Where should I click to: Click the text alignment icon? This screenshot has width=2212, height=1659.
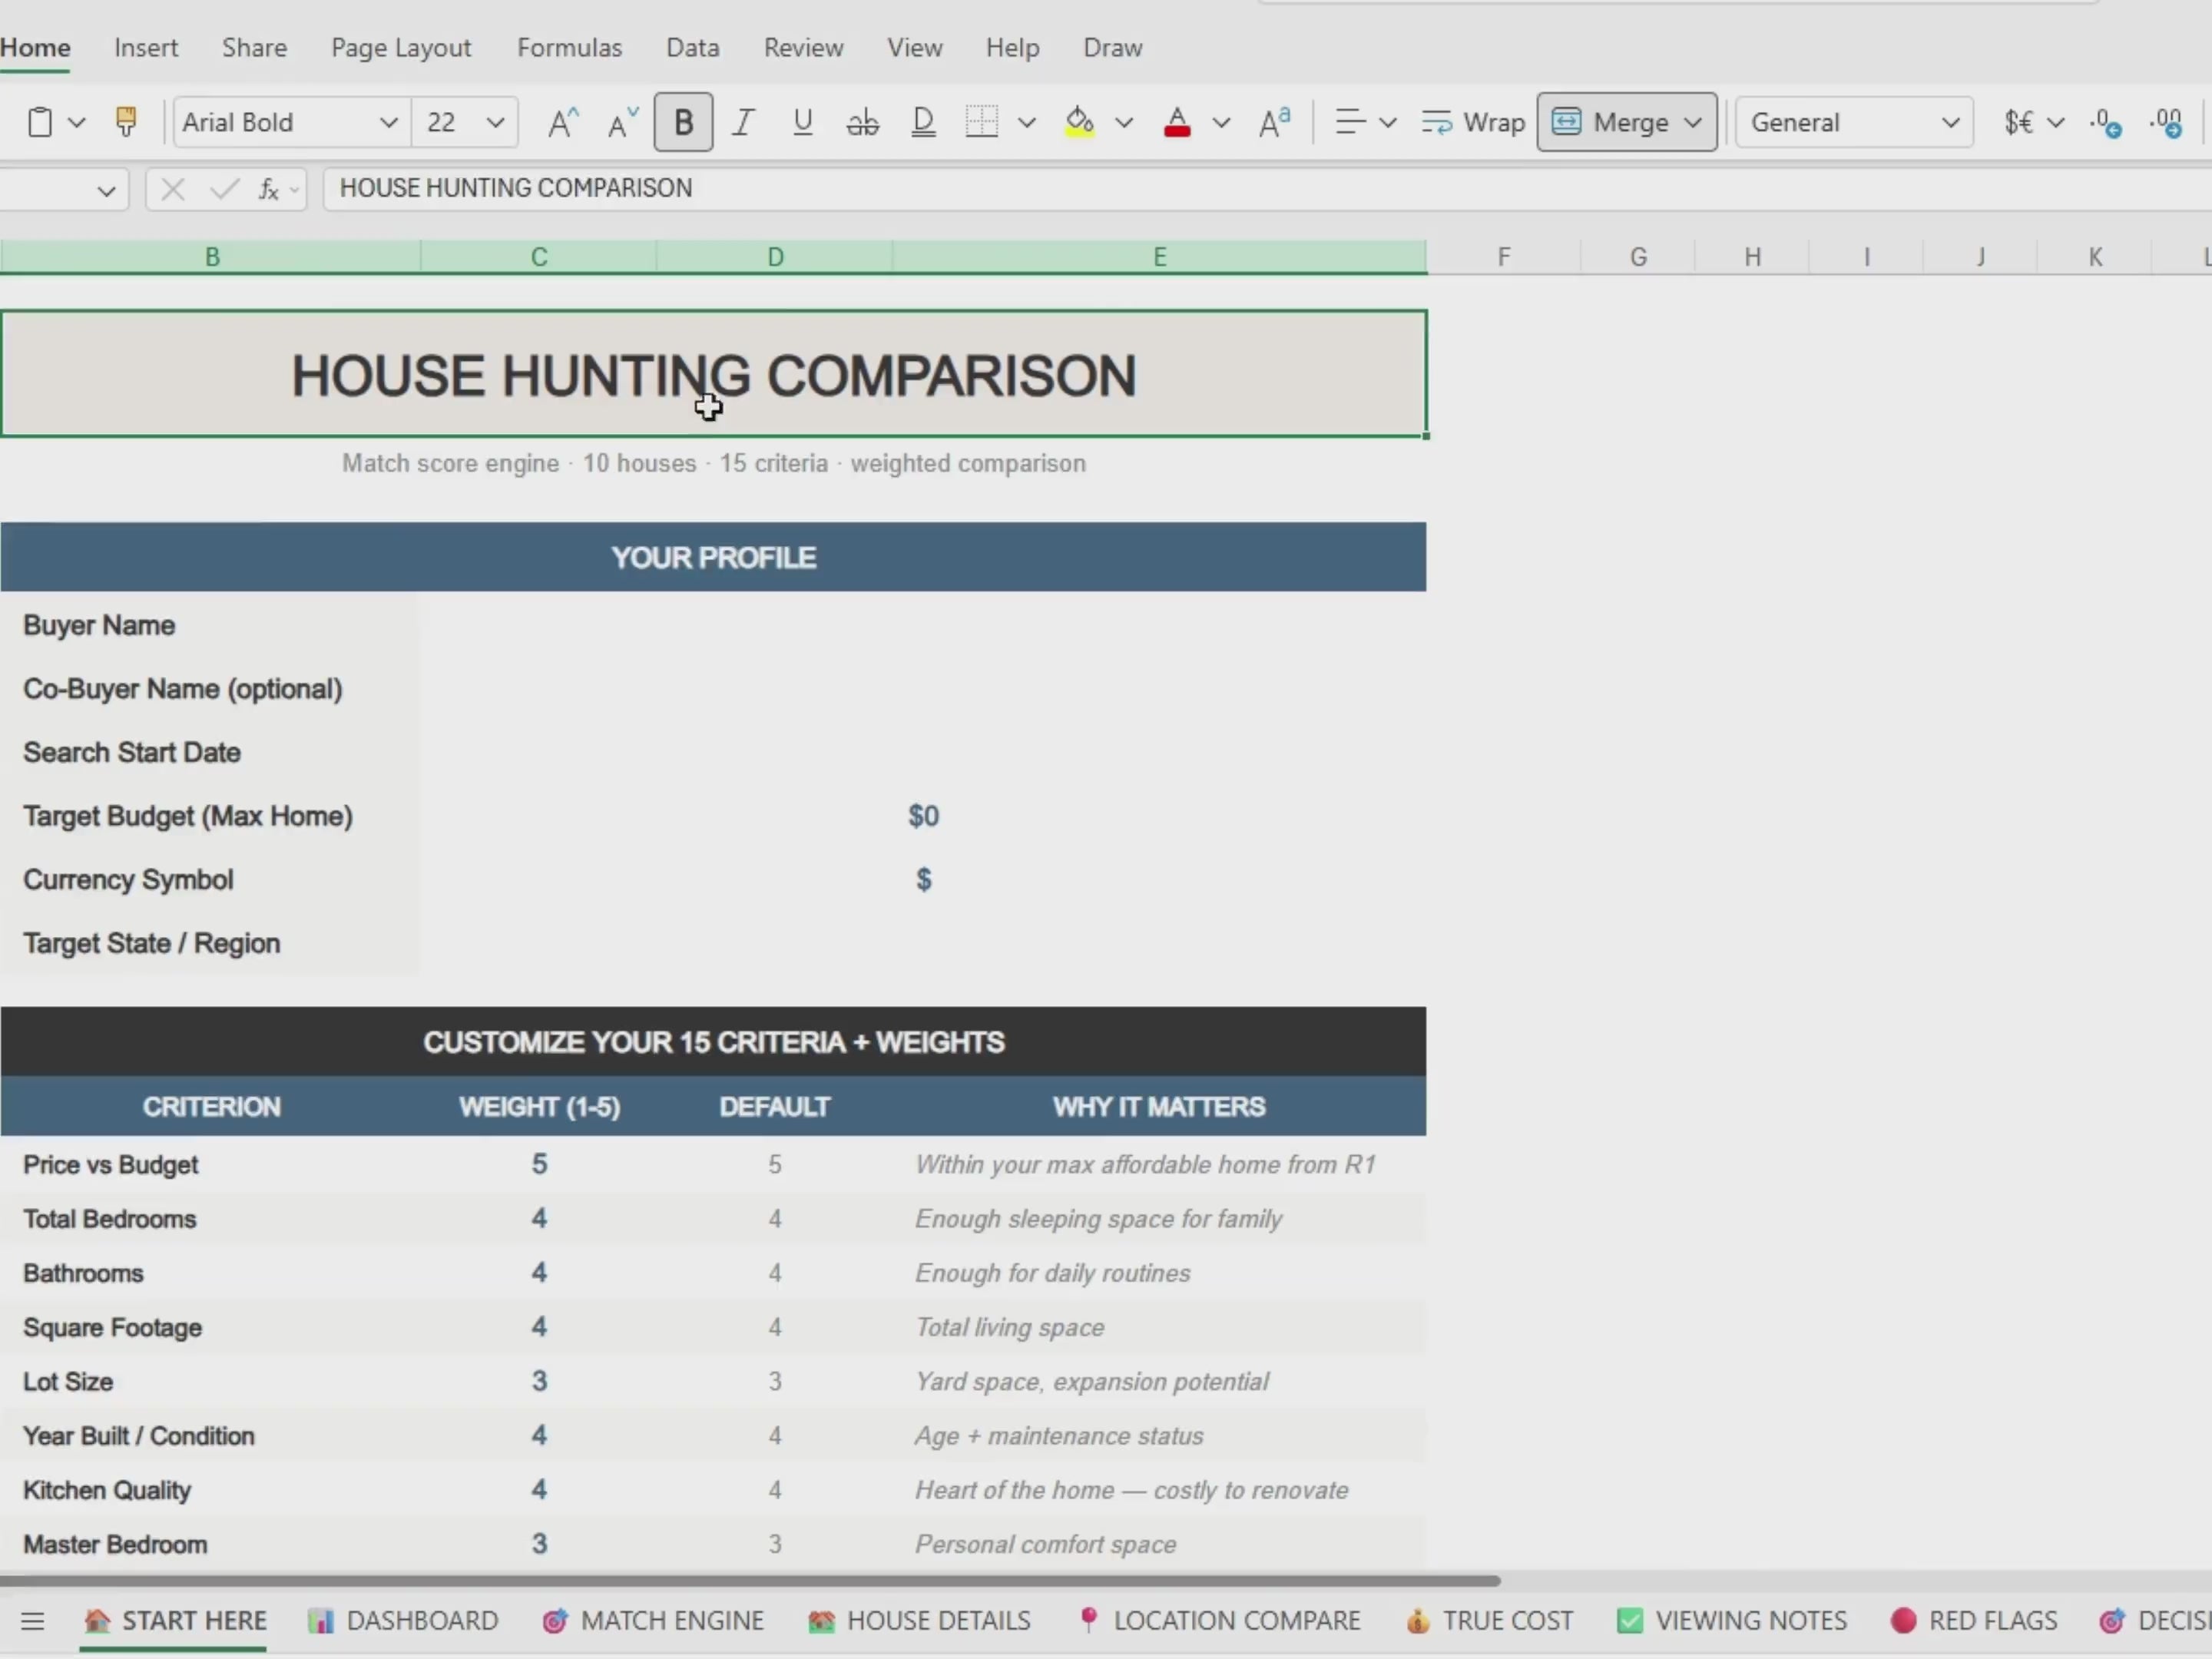click(1350, 122)
